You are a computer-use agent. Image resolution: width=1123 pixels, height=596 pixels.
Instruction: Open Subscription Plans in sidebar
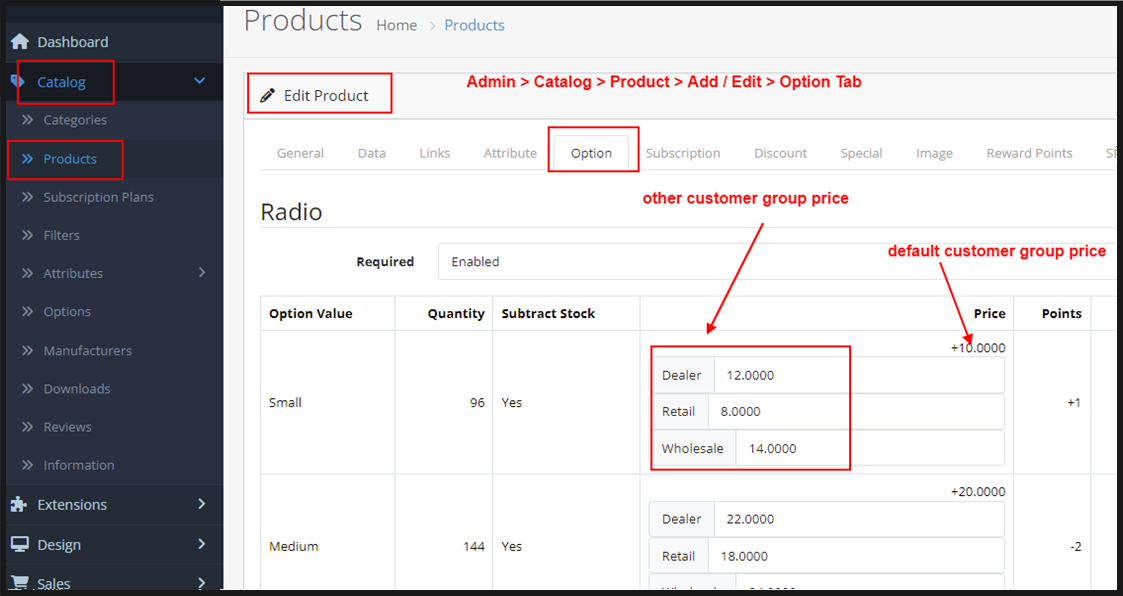[x=98, y=197]
